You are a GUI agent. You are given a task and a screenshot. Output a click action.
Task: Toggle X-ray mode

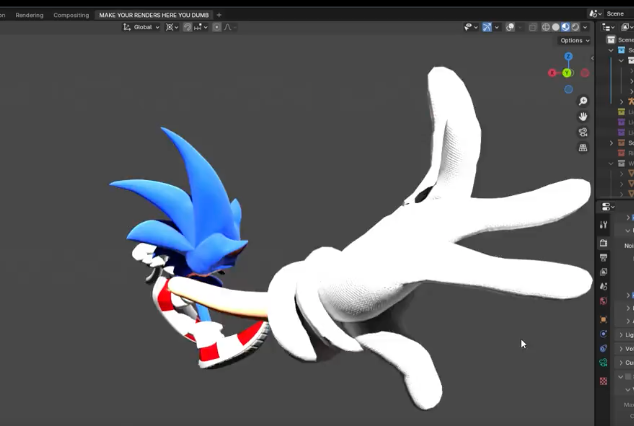pyautogui.click(x=533, y=27)
